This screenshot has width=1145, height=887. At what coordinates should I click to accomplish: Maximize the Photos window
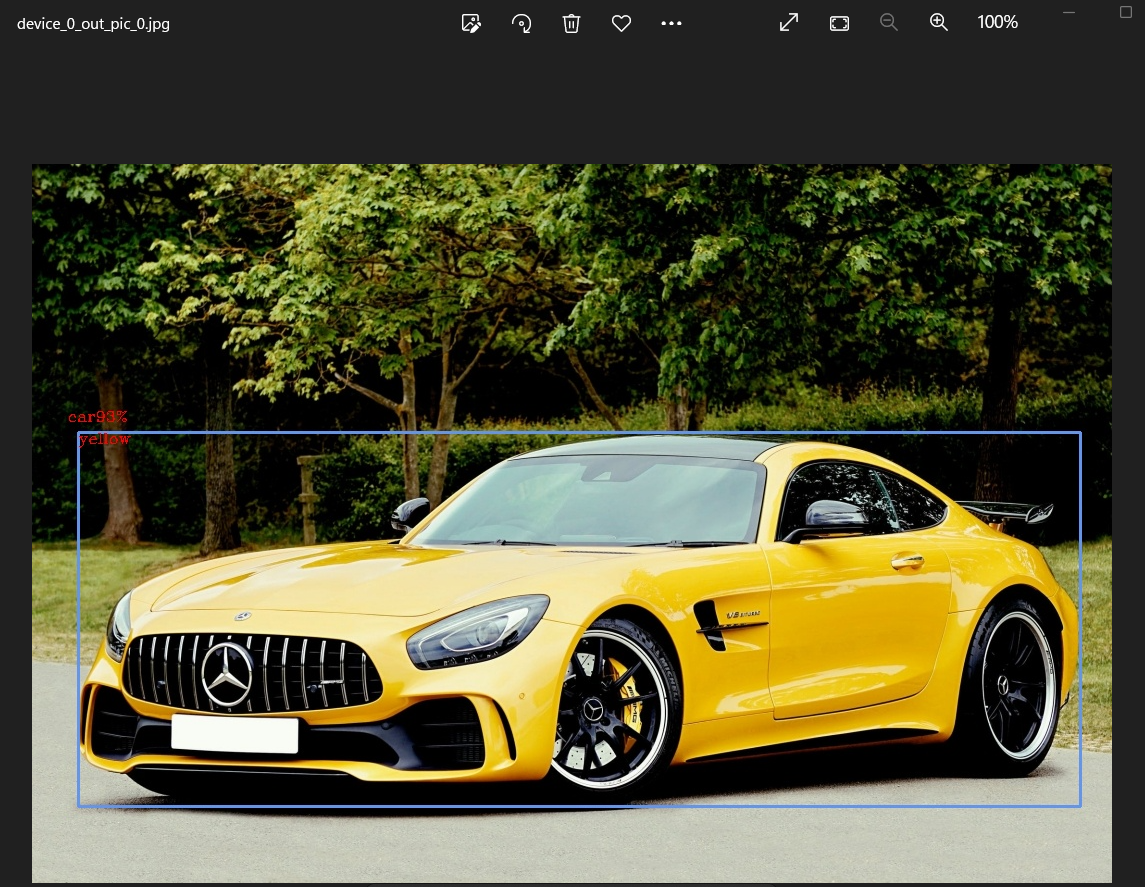1126,12
